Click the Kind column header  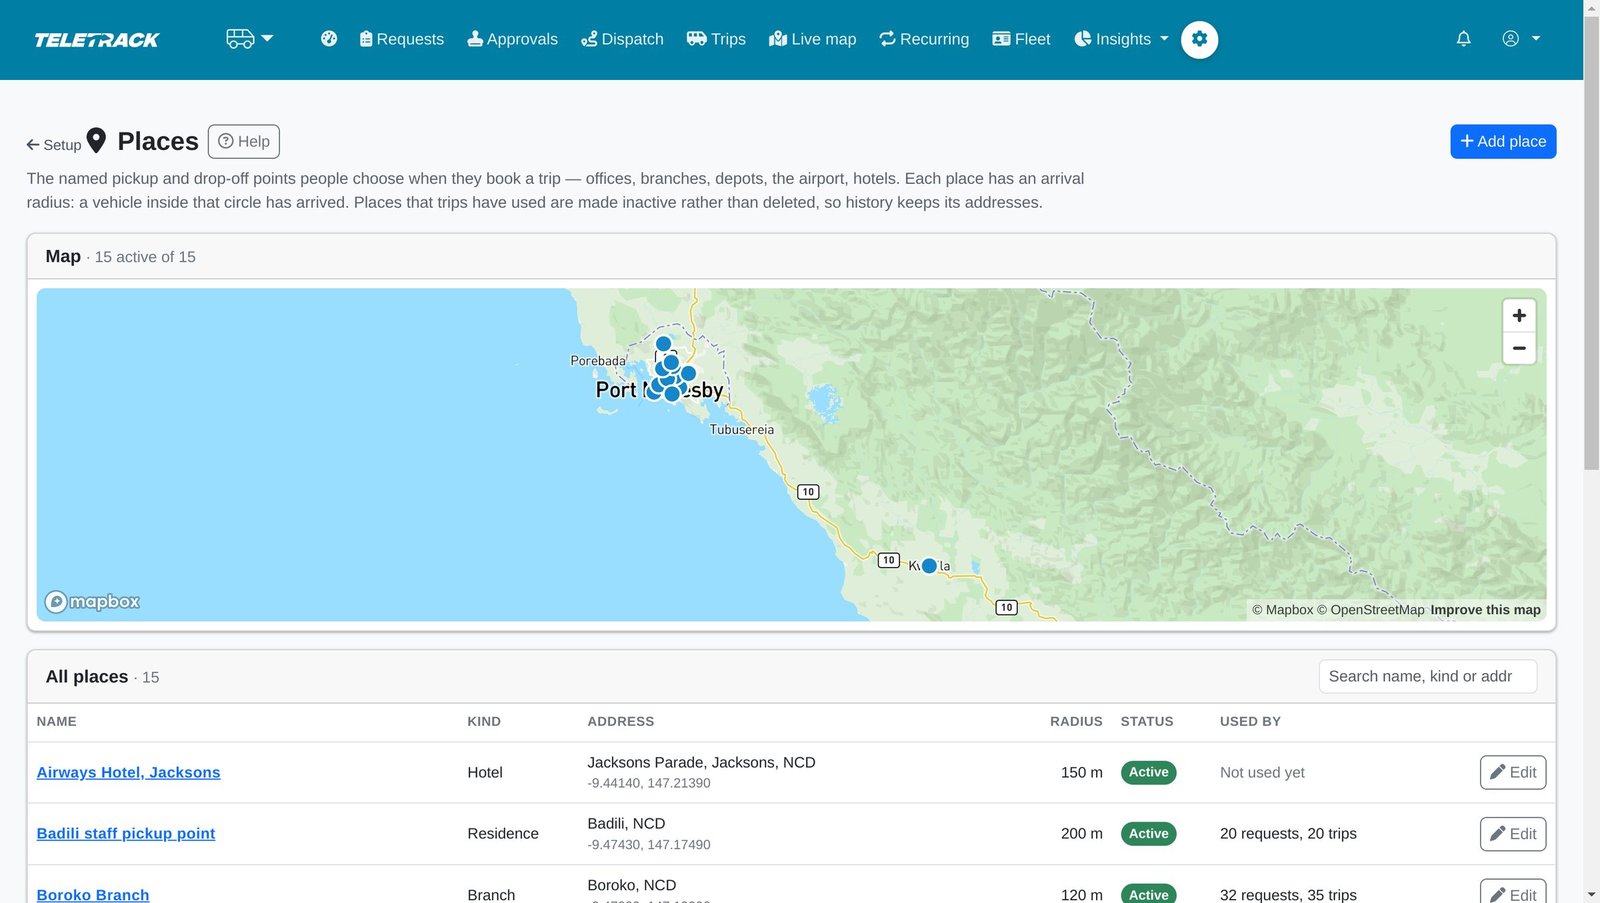(484, 721)
